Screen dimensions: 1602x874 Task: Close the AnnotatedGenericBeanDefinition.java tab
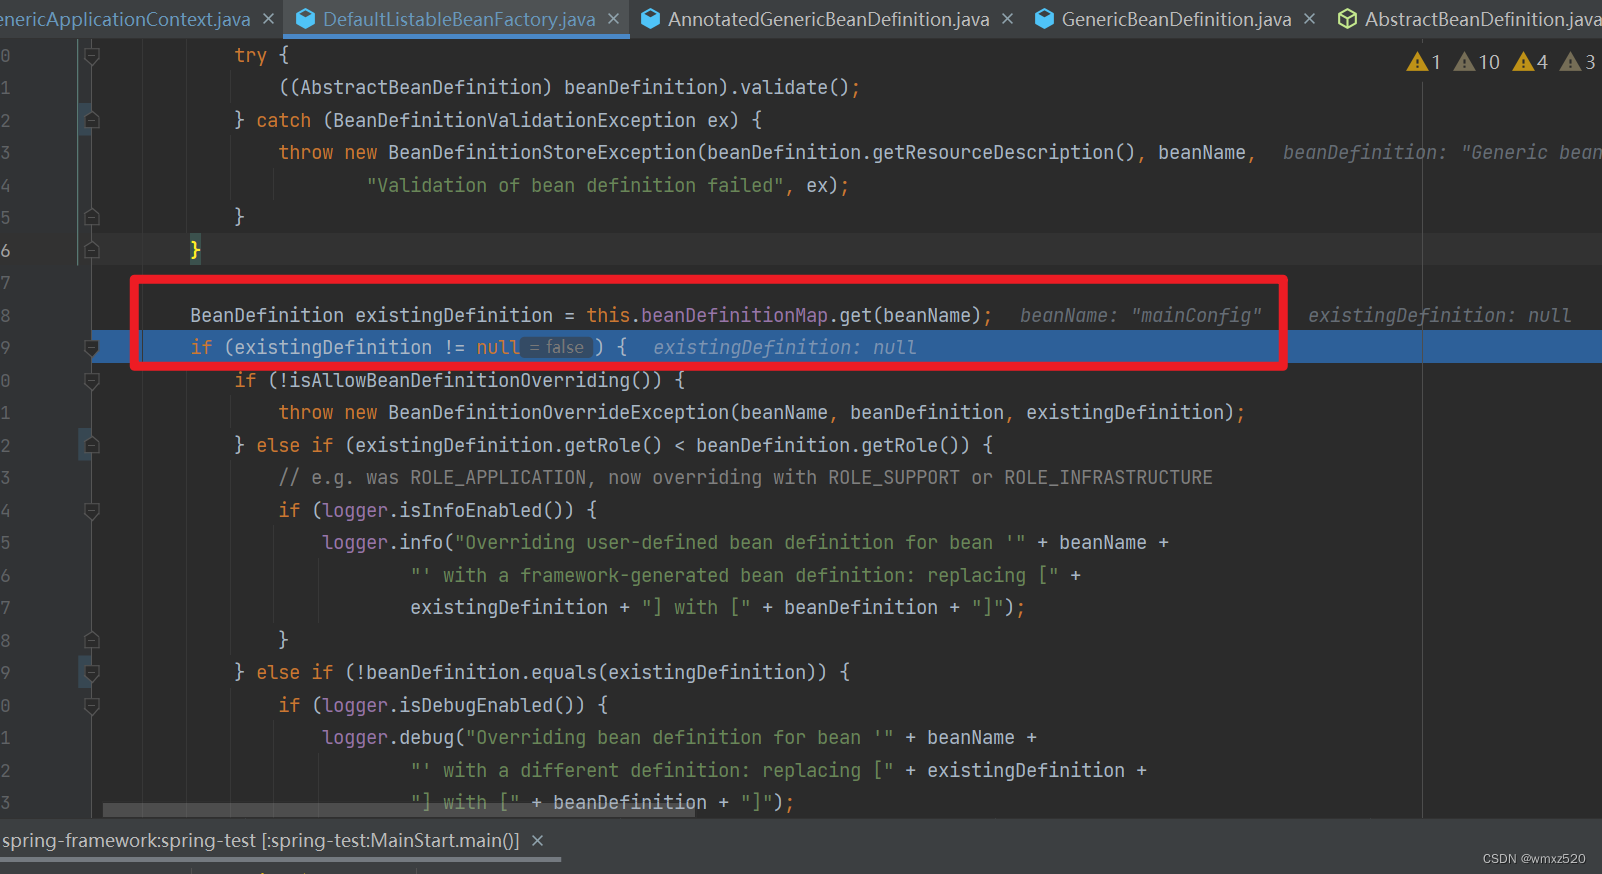pos(1007,19)
